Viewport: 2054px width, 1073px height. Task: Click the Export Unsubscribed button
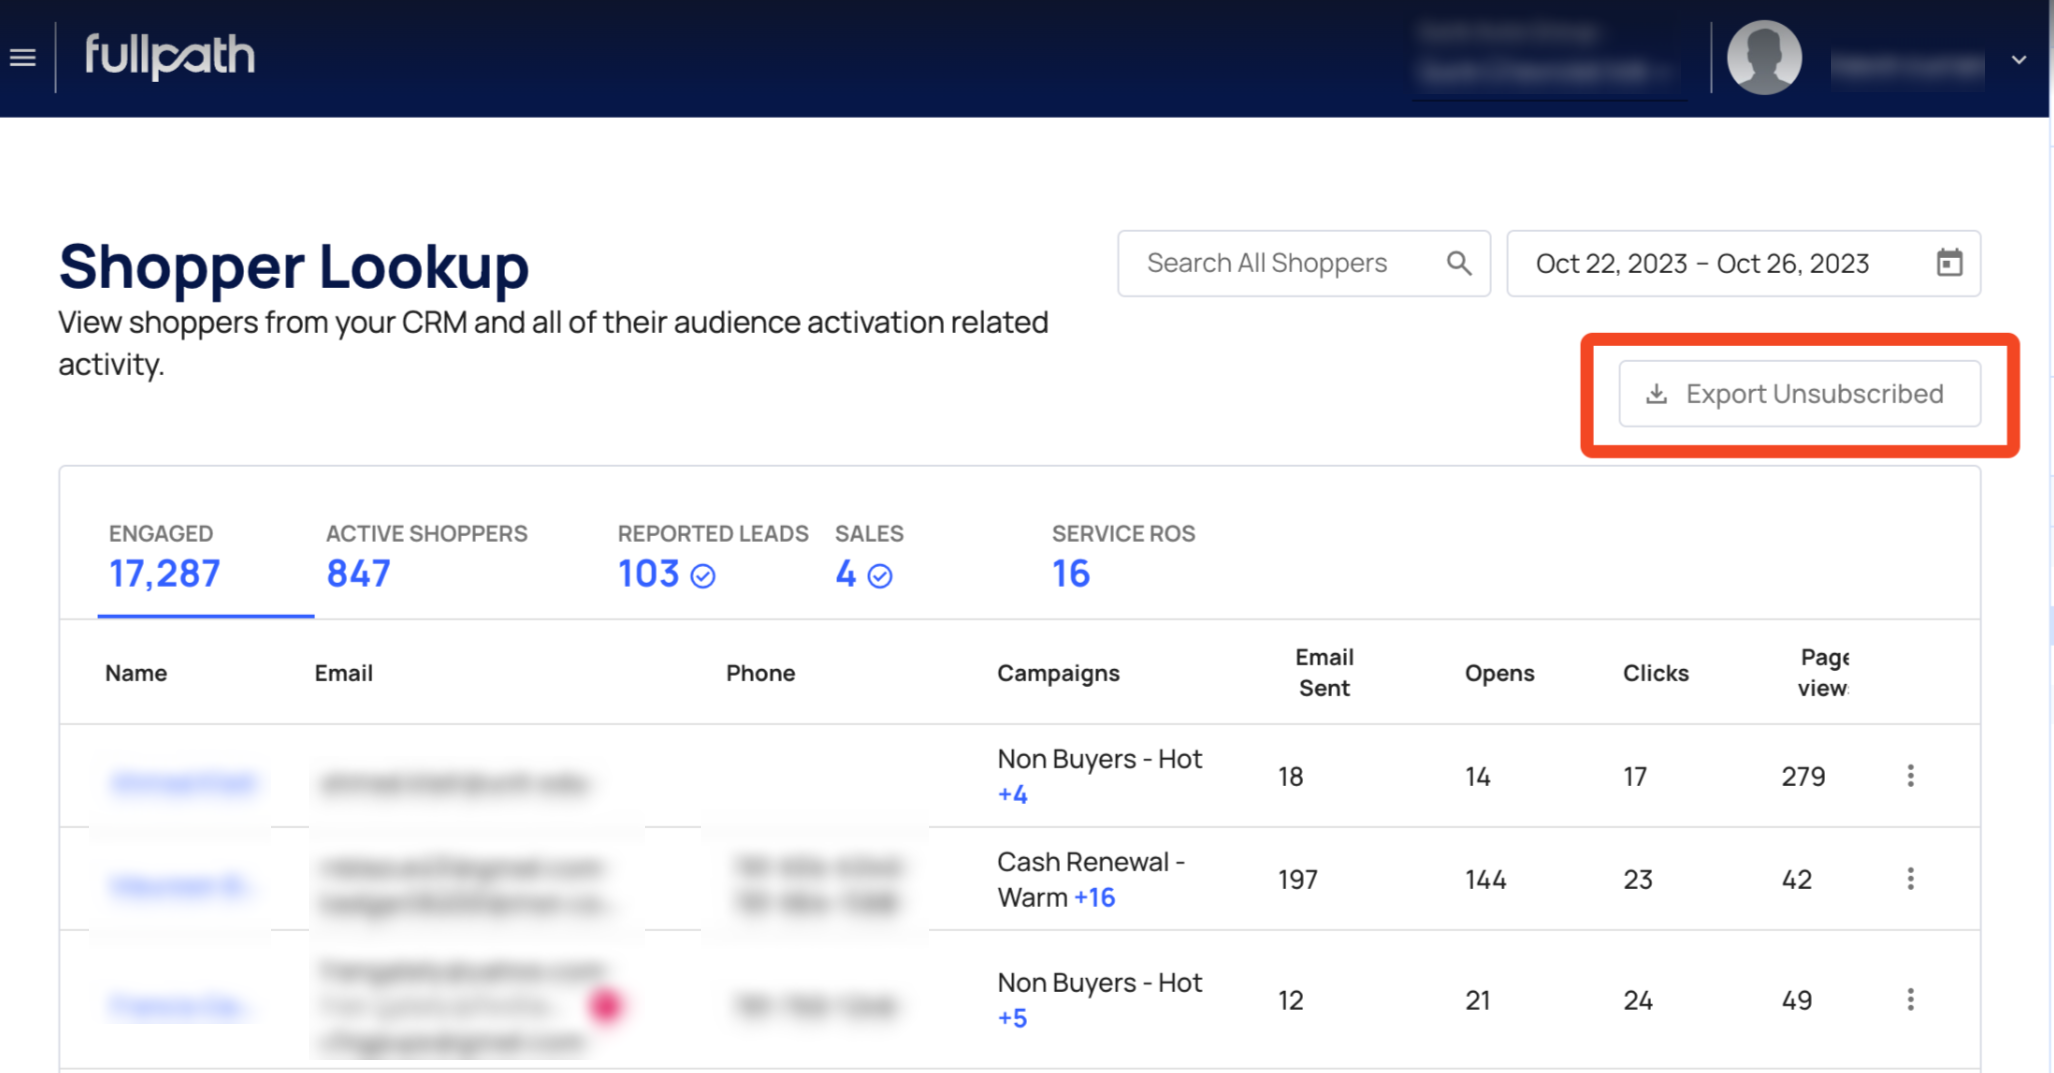click(x=1799, y=394)
